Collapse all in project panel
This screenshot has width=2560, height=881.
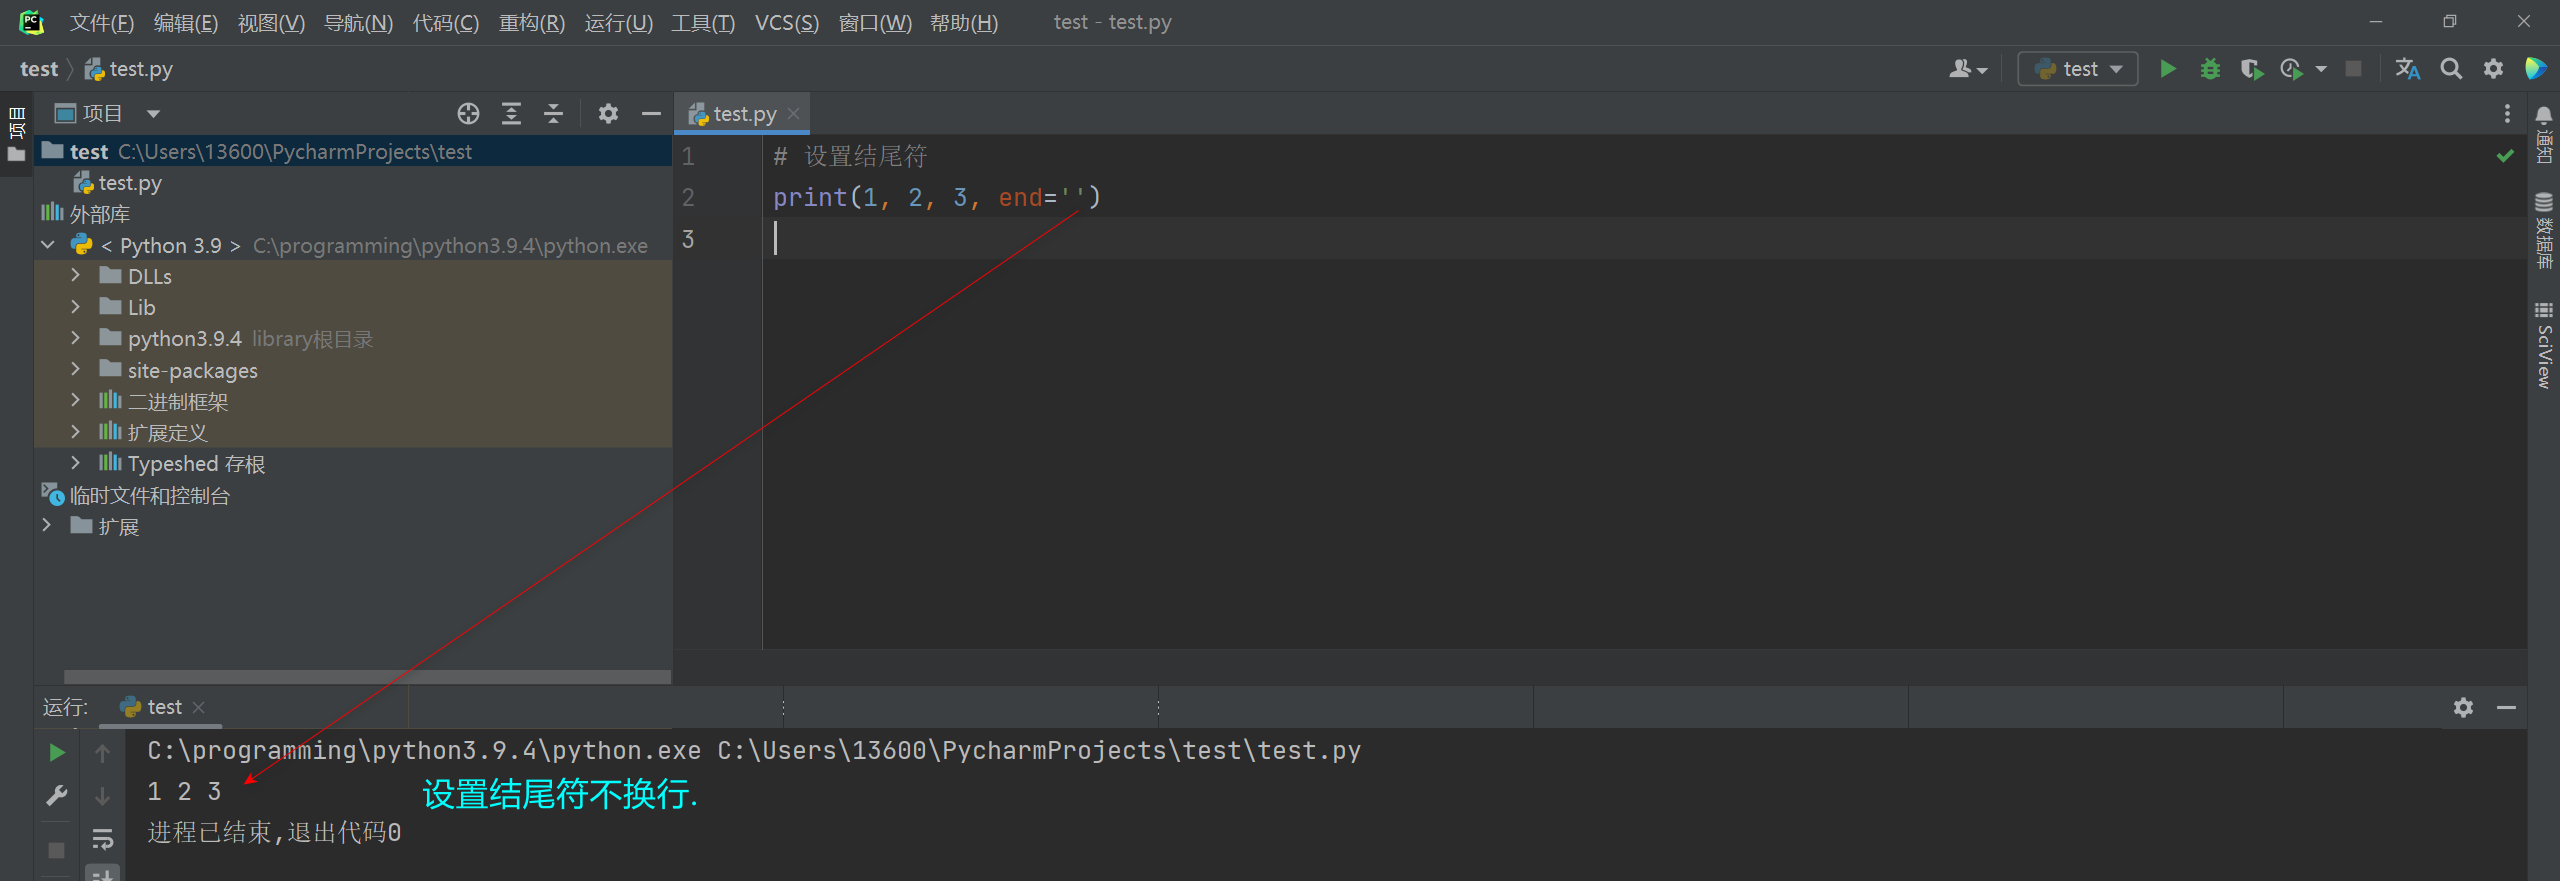click(x=553, y=114)
